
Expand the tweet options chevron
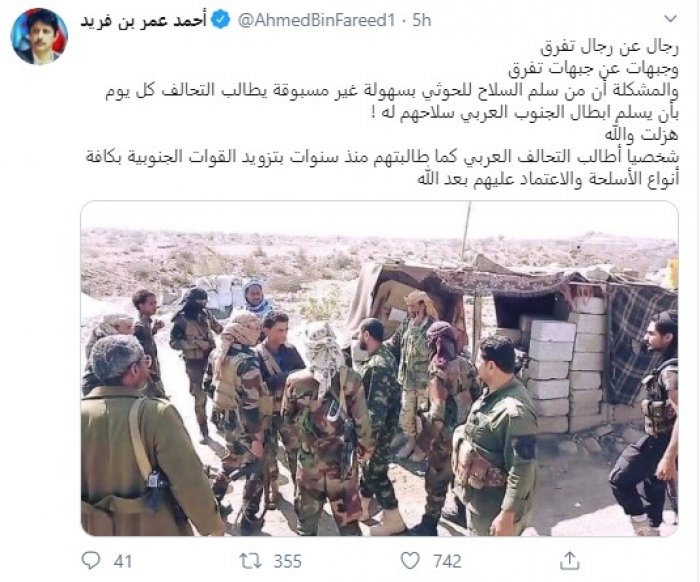671,19
